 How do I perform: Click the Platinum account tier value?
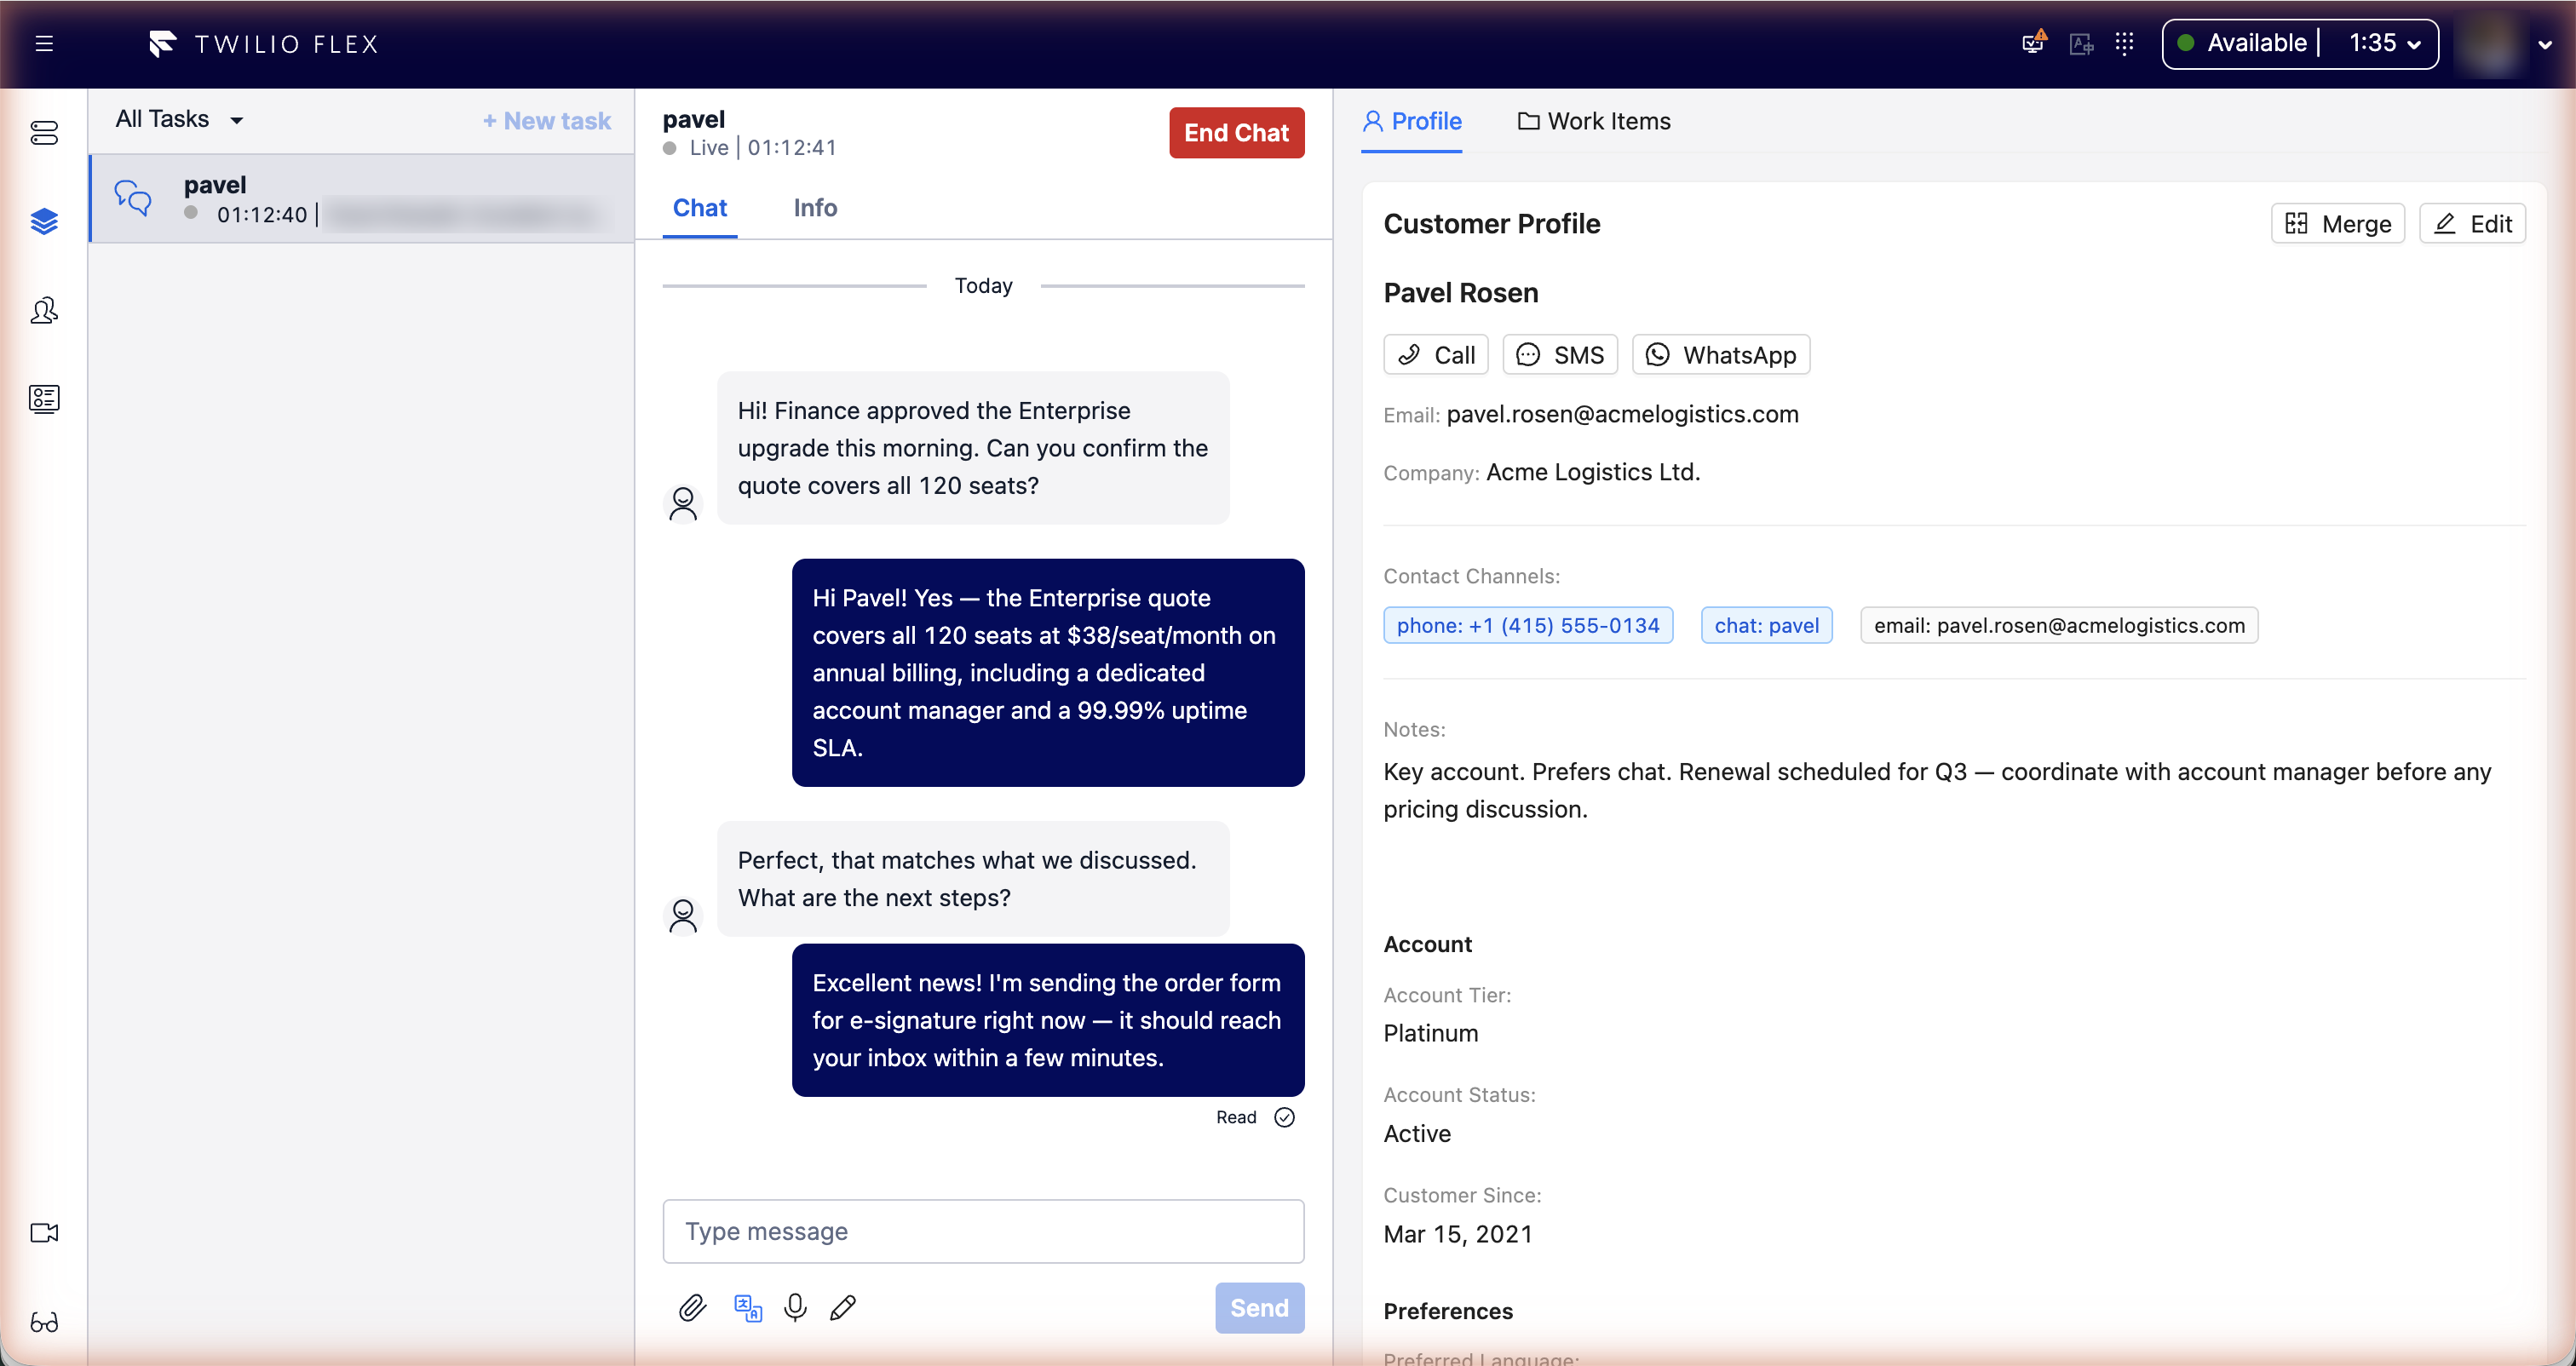(1430, 1033)
